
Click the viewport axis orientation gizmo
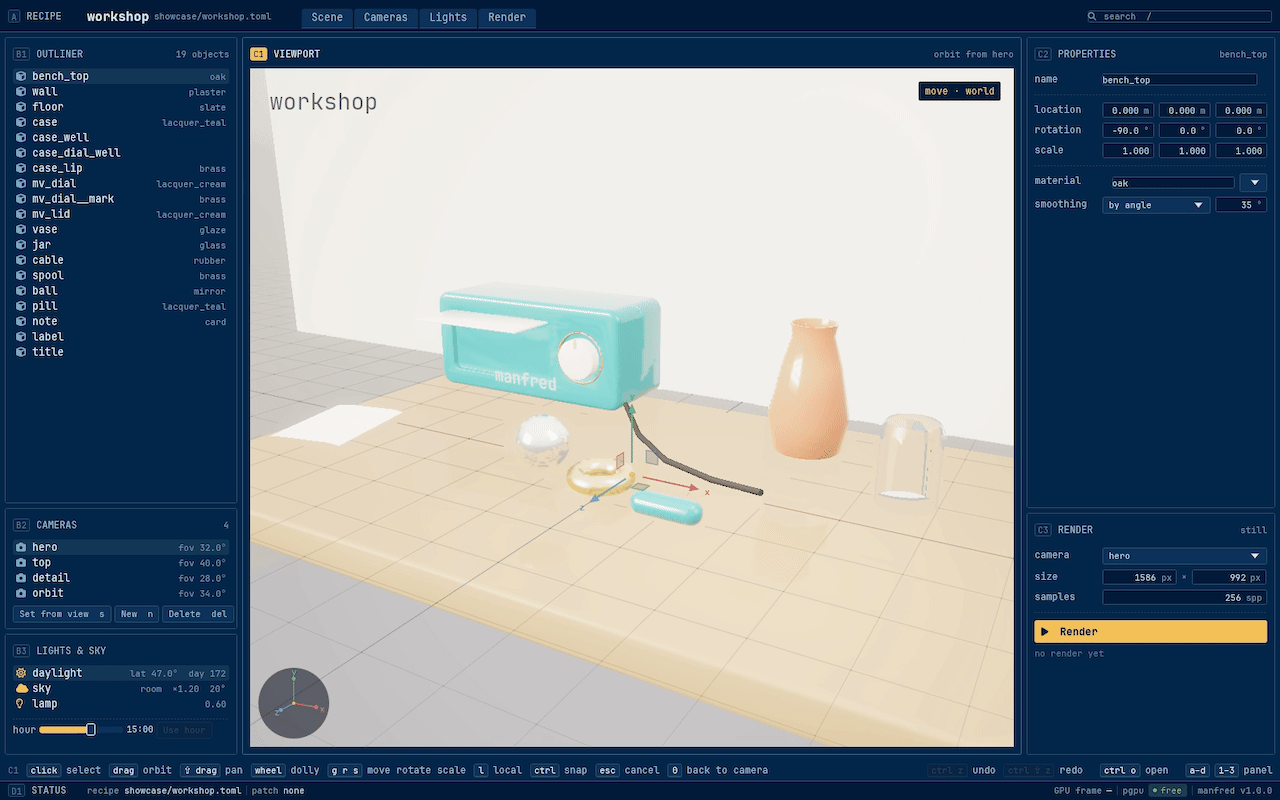point(294,703)
